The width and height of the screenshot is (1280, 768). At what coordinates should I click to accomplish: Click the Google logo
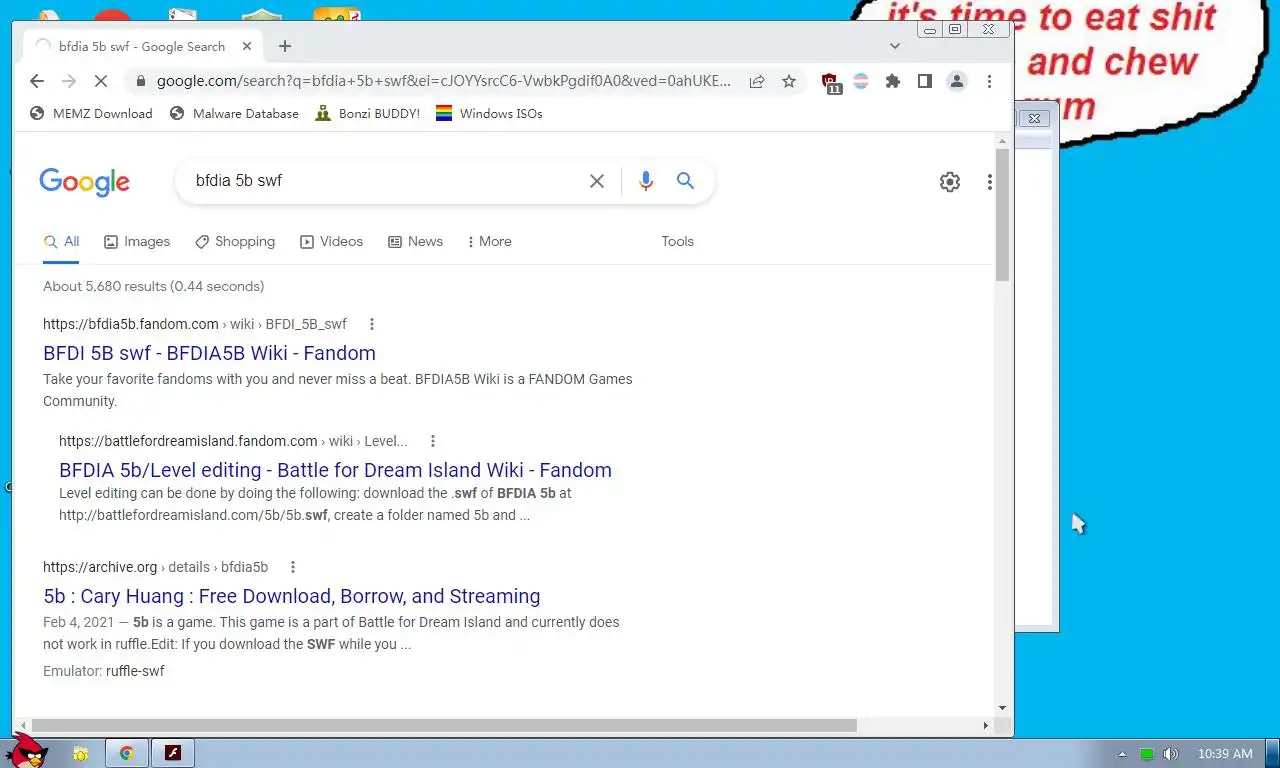coord(85,182)
